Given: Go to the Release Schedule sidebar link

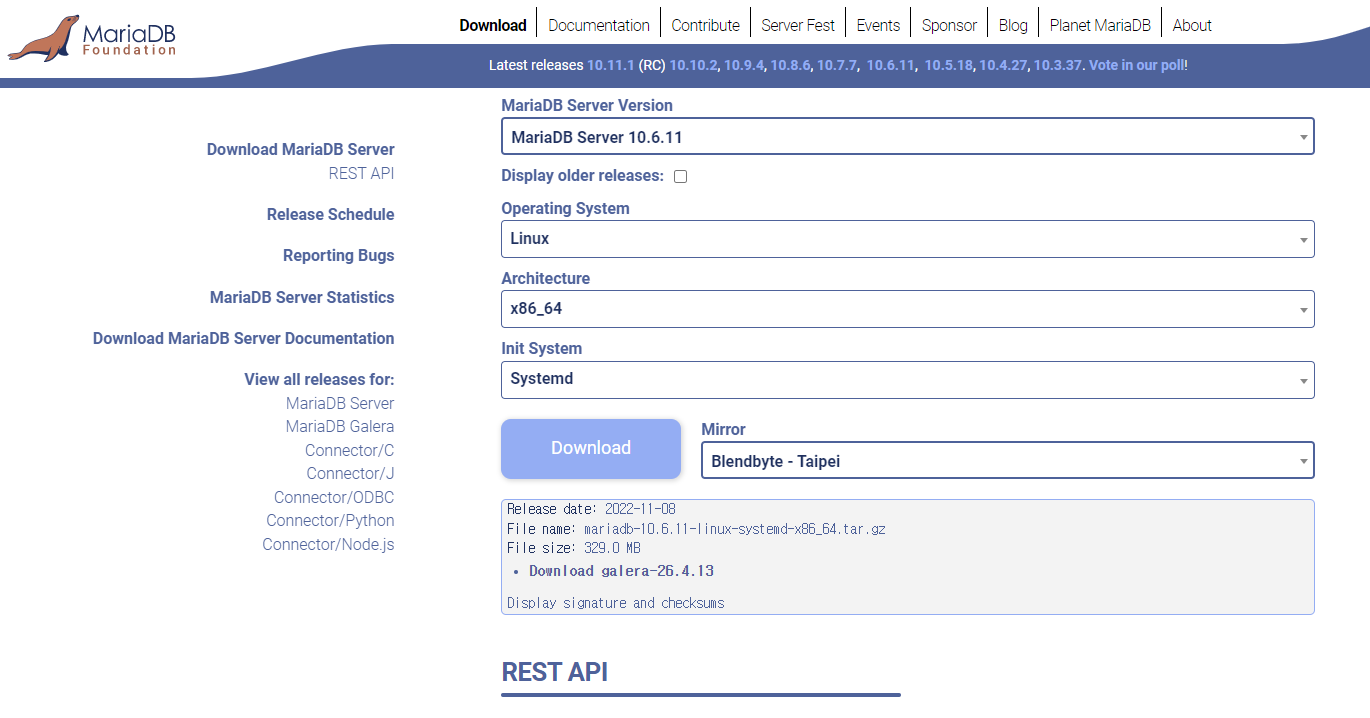Looking at the screenshot, I should 330,215.
